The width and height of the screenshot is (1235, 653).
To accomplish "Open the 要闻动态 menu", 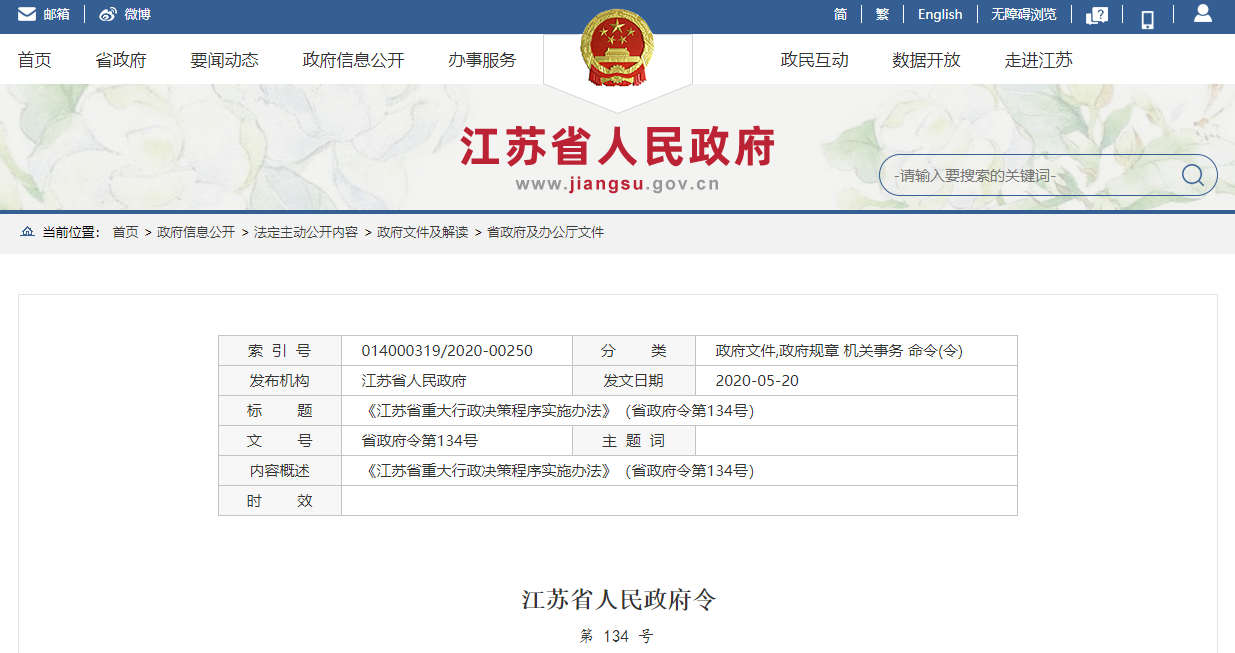I will tap(225, 60).
